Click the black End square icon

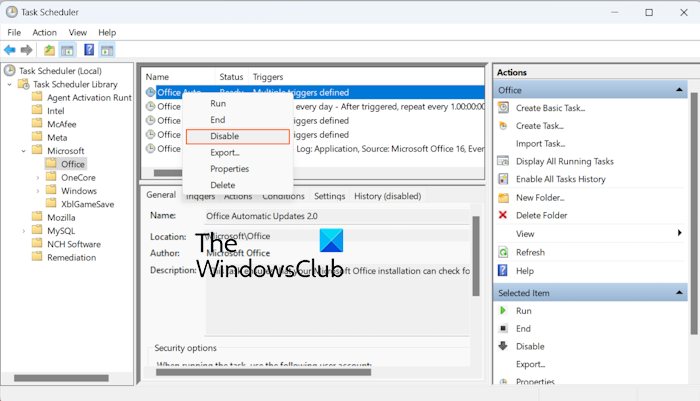[x=503, y=328]
